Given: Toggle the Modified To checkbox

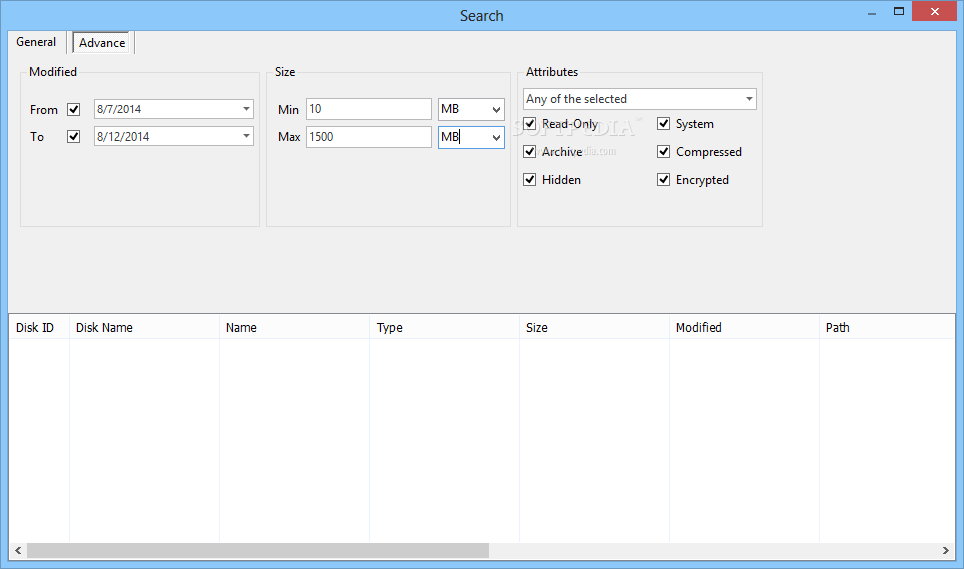Looking at the screenshot, I should 73,137.
